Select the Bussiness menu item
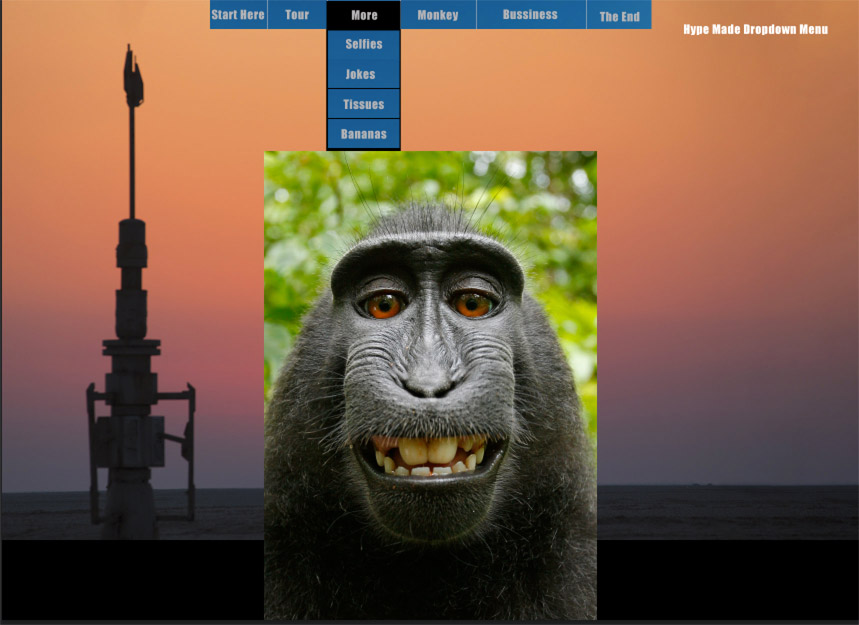Screen dimensions: 859x625 pos(531,15)
